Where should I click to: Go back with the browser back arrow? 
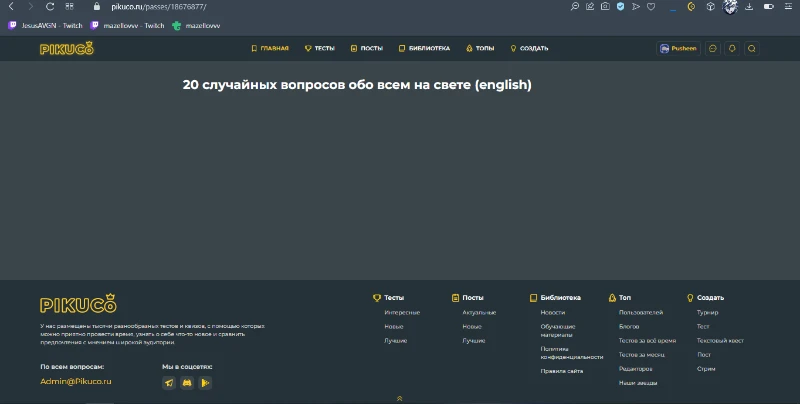click(x=11, y=7)
